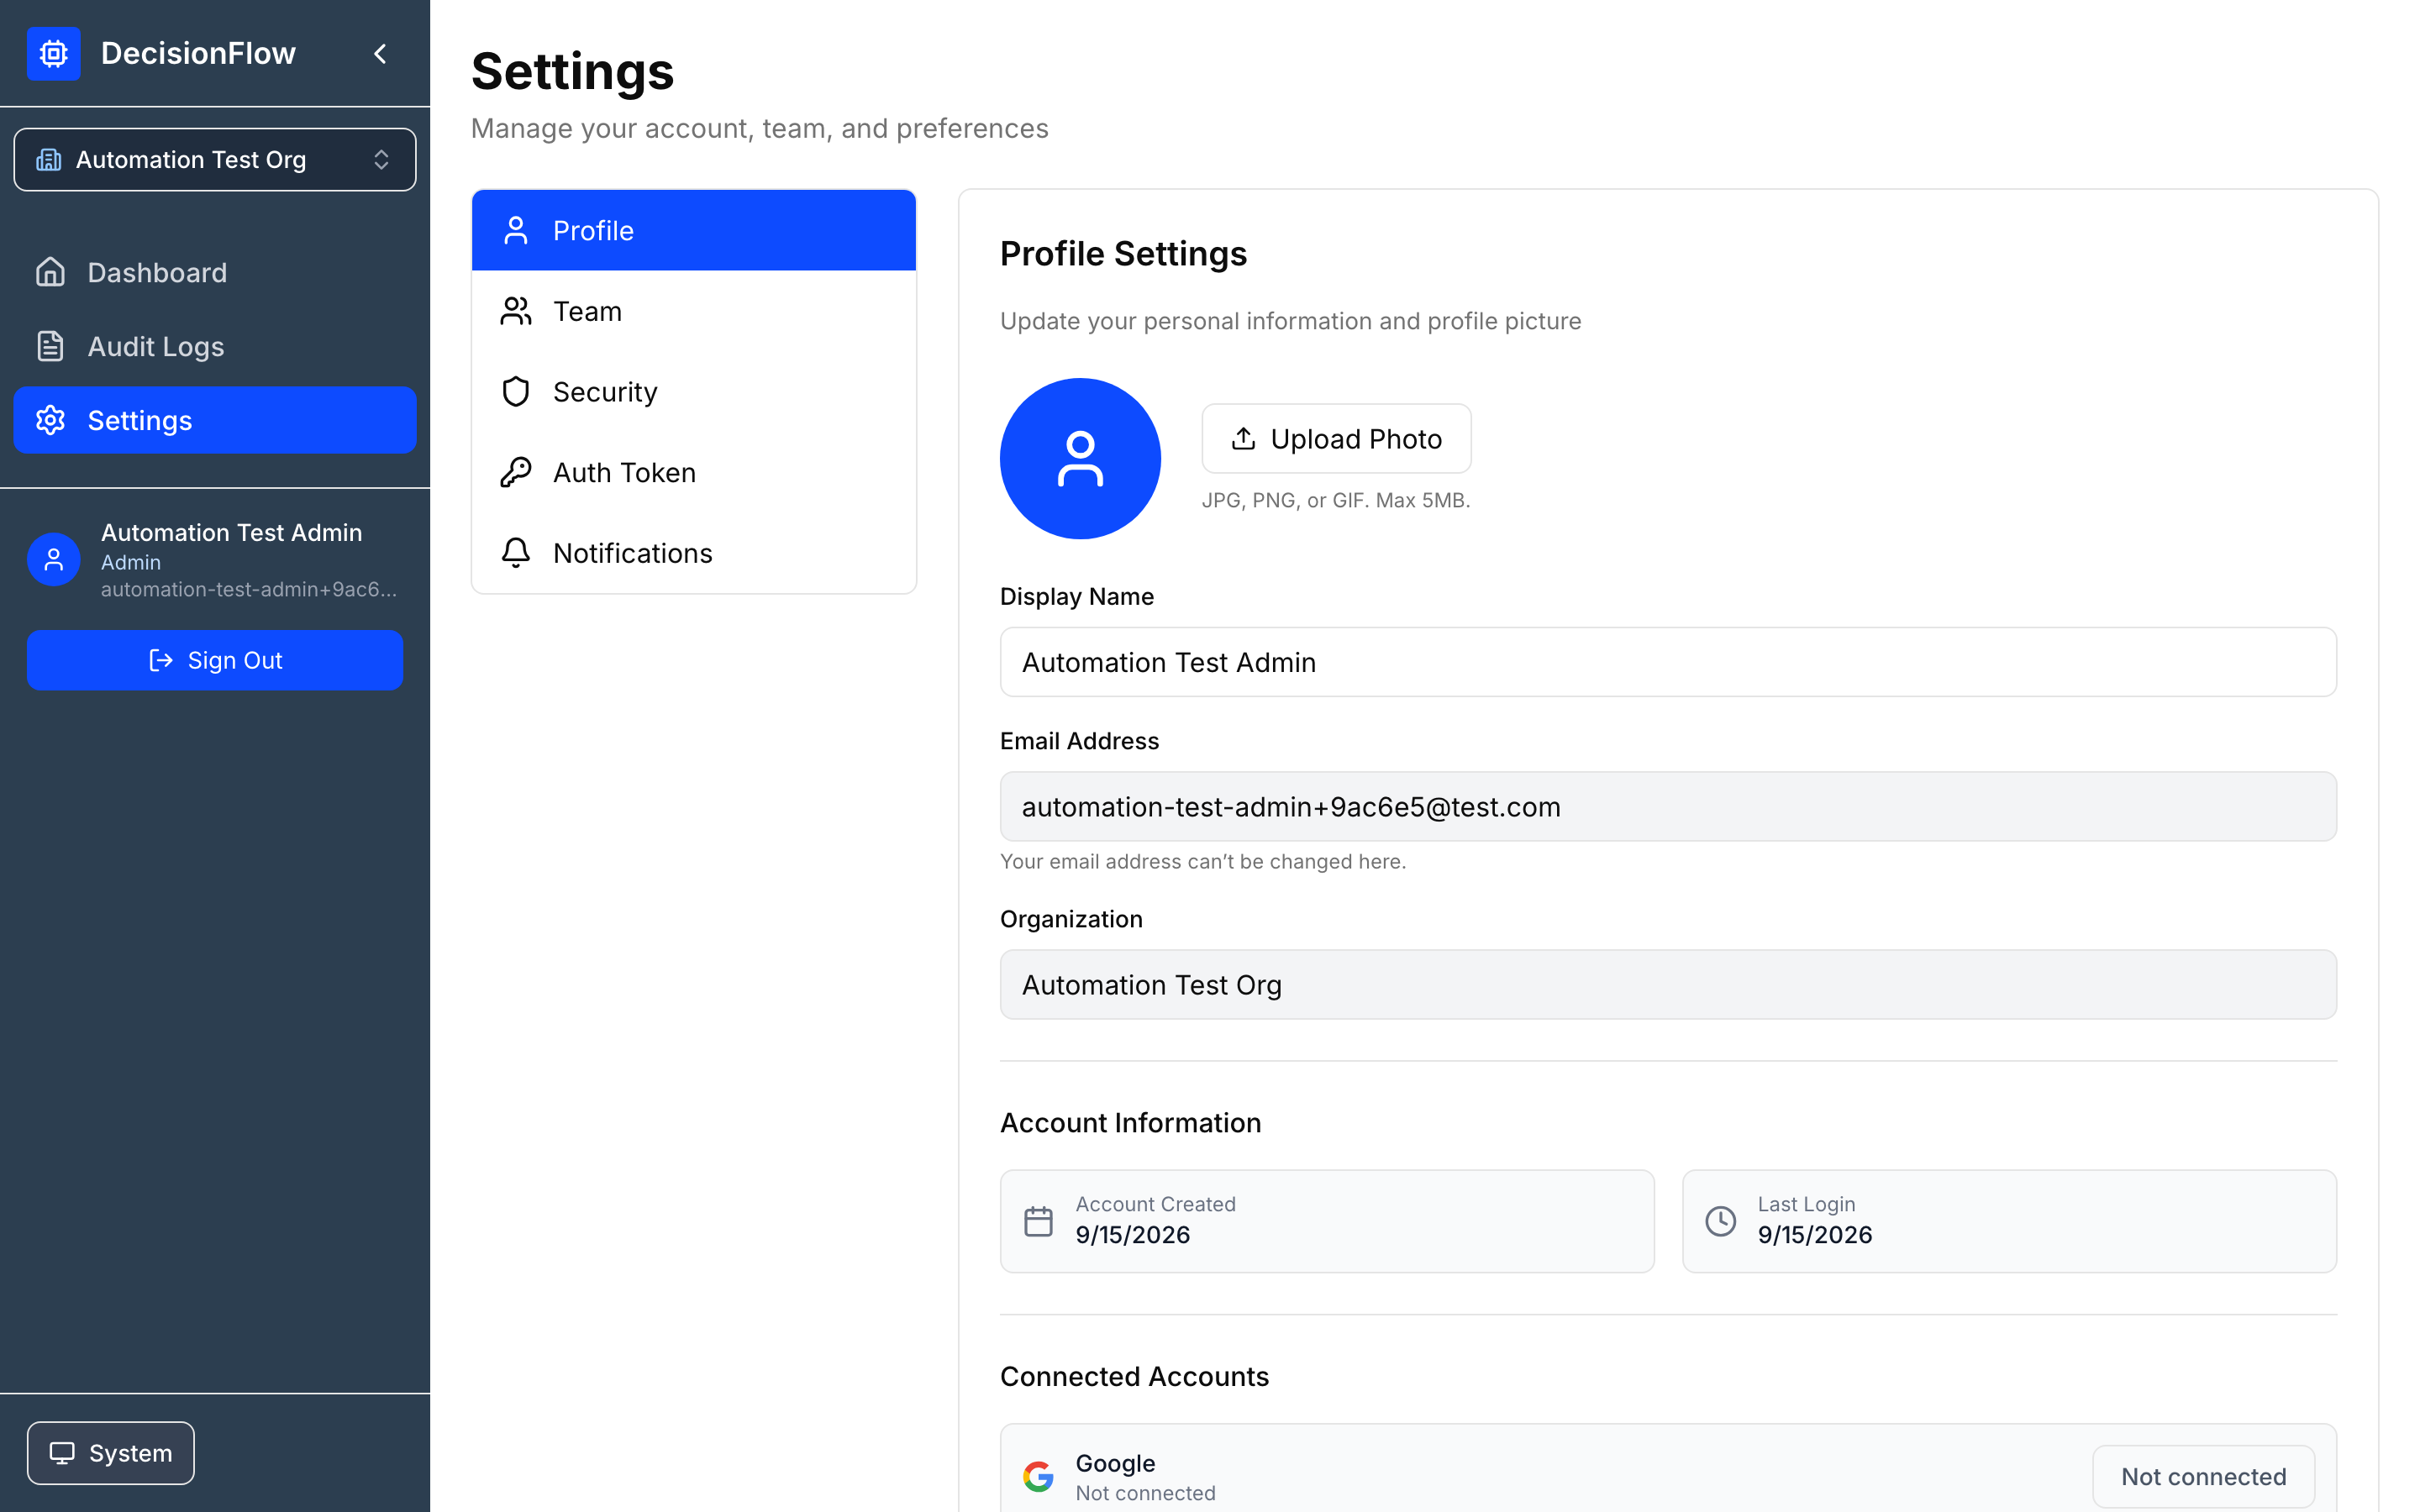The width and height of the screenshot is (2420, 1512).
Task: Click the Settings gear icon
Action: 51,420
